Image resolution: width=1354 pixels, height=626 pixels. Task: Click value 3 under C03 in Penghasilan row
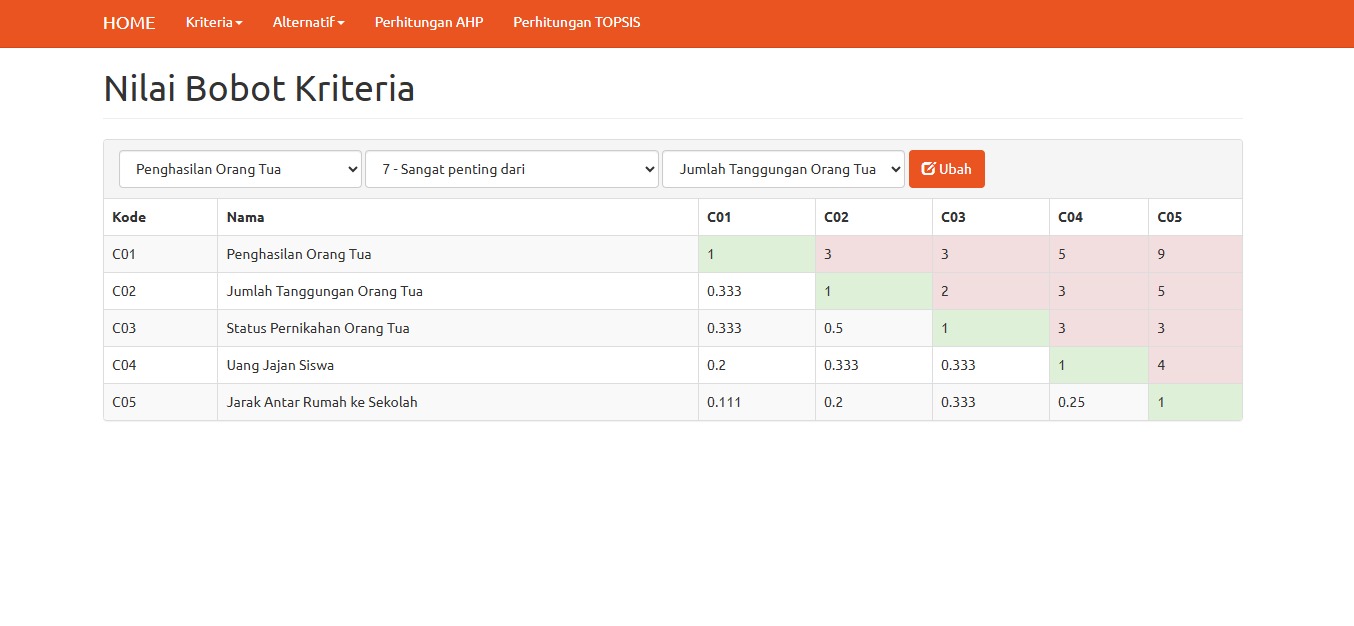[991, 254]
